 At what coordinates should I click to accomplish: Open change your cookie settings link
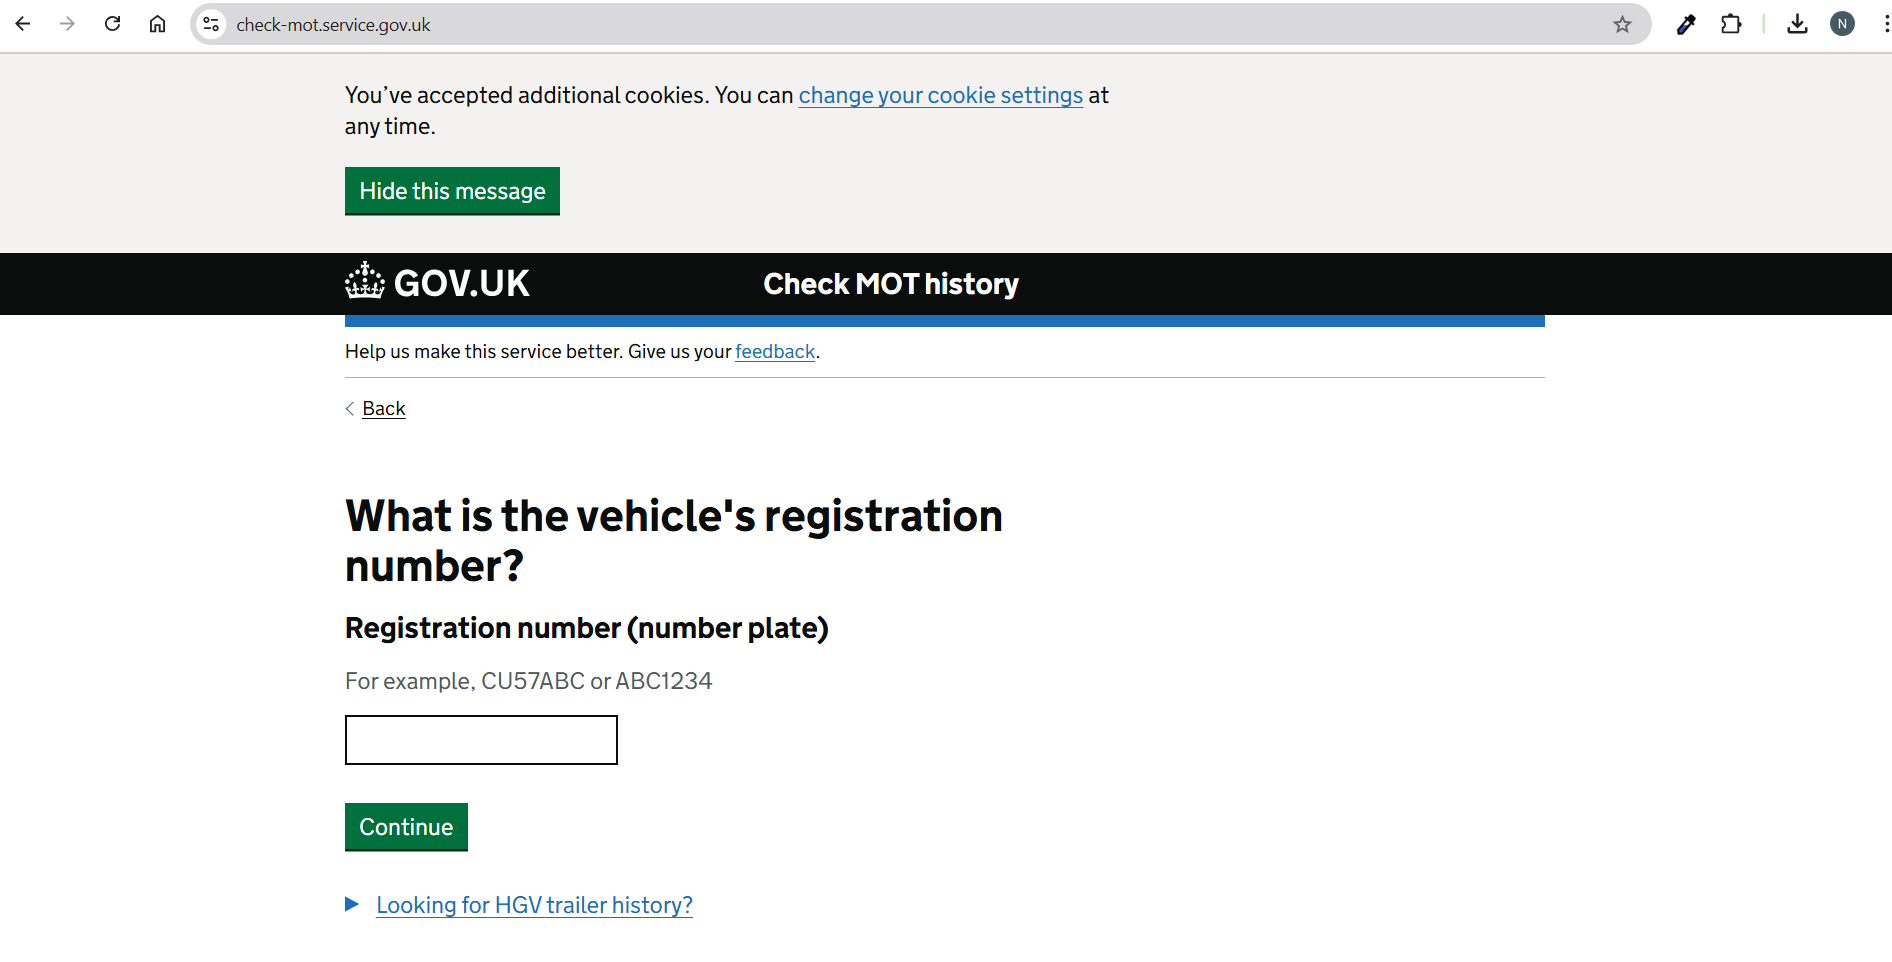pos(940,95)
